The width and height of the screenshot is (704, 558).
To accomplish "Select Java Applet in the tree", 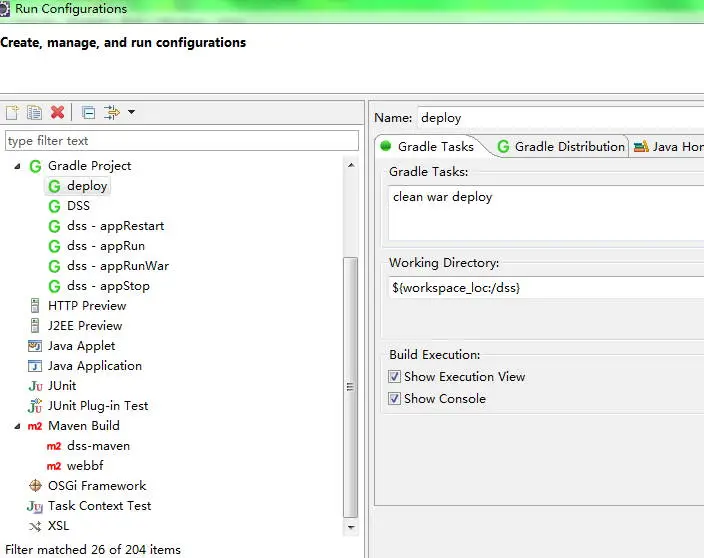I will click(x=82, y=346).
